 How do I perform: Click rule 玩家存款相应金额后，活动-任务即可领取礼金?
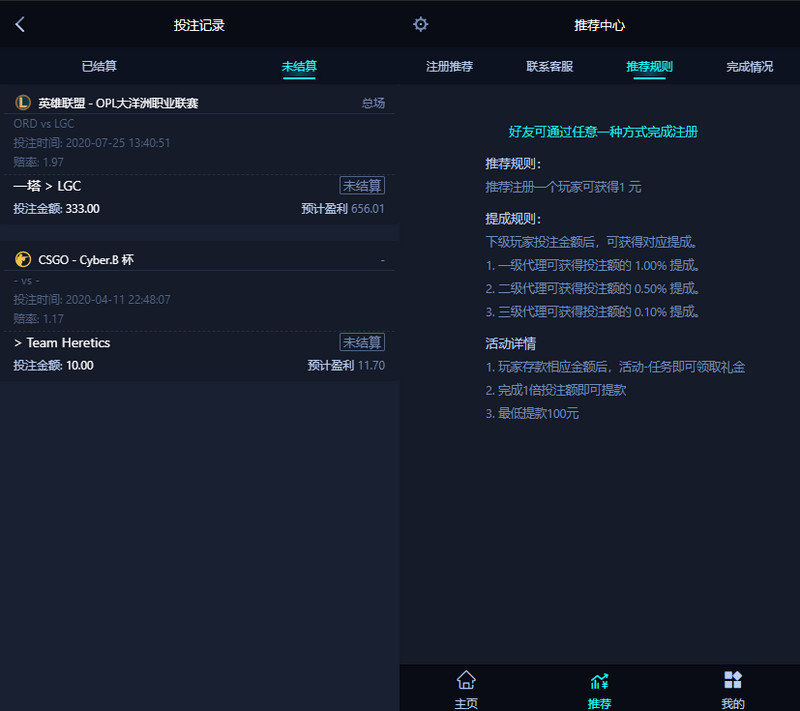(x=615, y=367)
